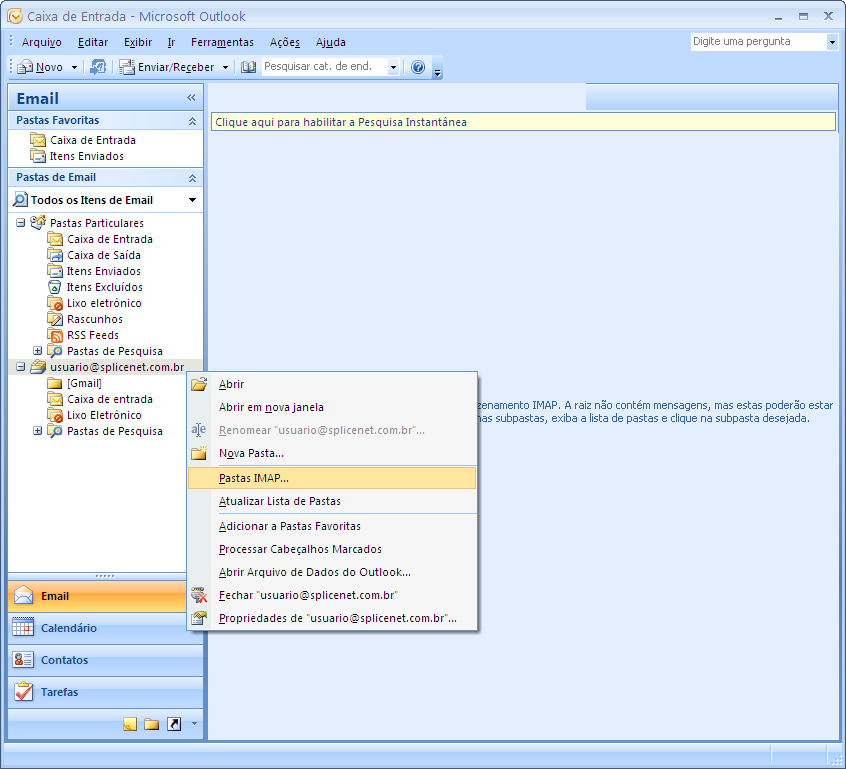Open the address search dropdown arrow
Image resolution: width=846 pixels, height=769 pixels.
(x=393, y=67)
